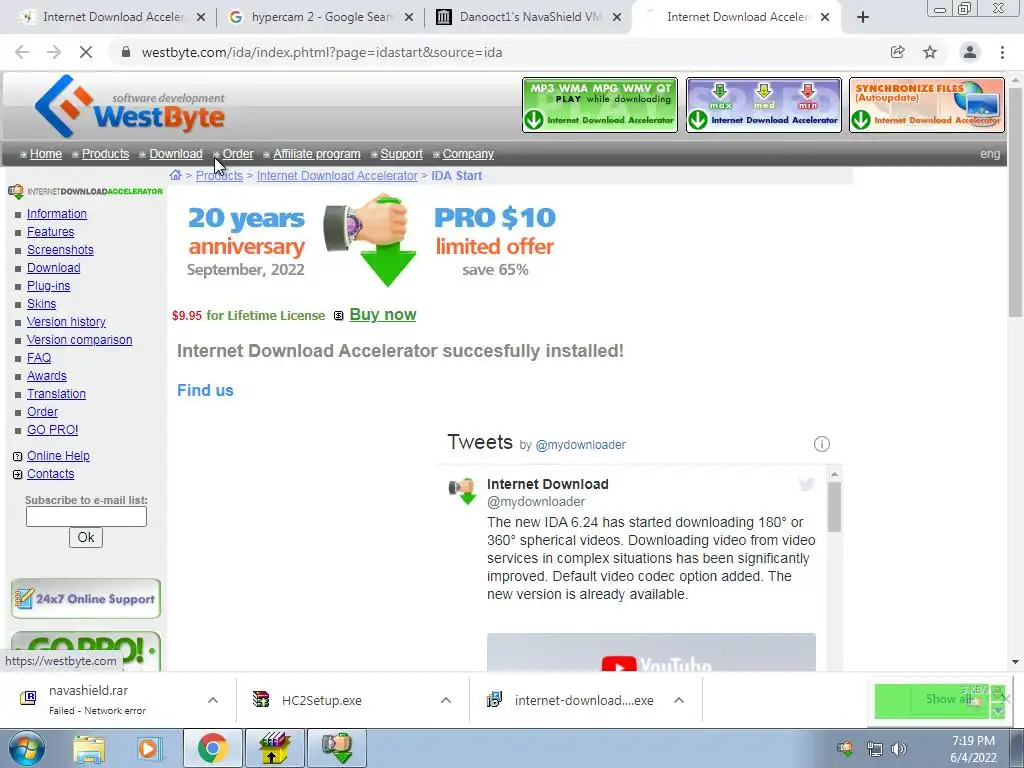The image size is (1024, 768).
Task: Open the Affiliate program menu item
Action: [316, 154]
